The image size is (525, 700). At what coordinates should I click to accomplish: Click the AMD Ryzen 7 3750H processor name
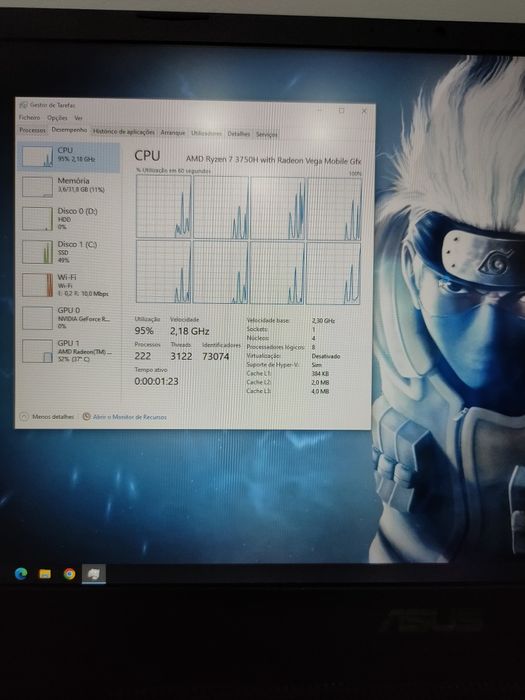pyautogui.click(x=273, y=160)
